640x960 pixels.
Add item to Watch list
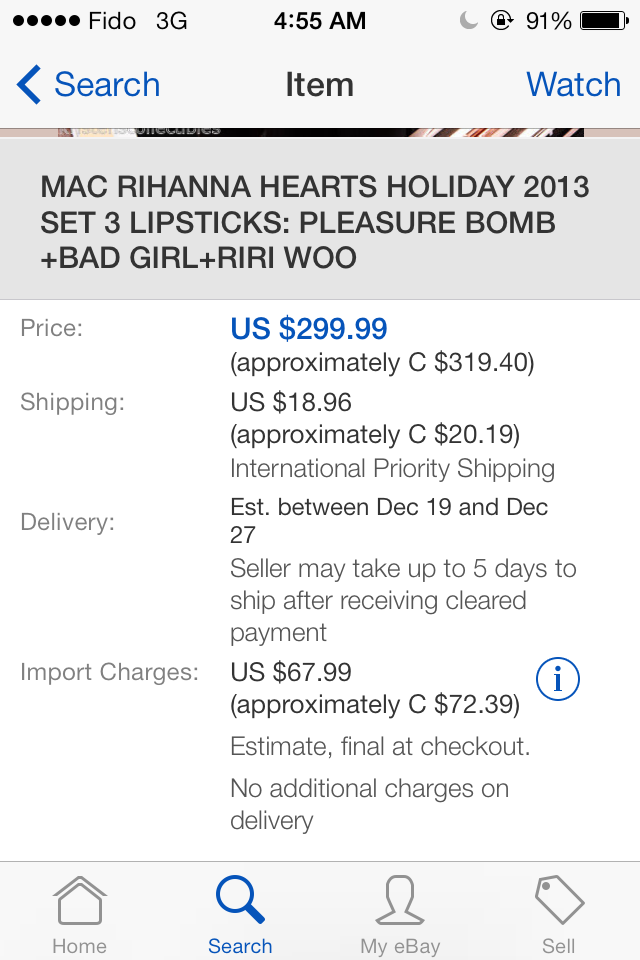coord(573,84)
